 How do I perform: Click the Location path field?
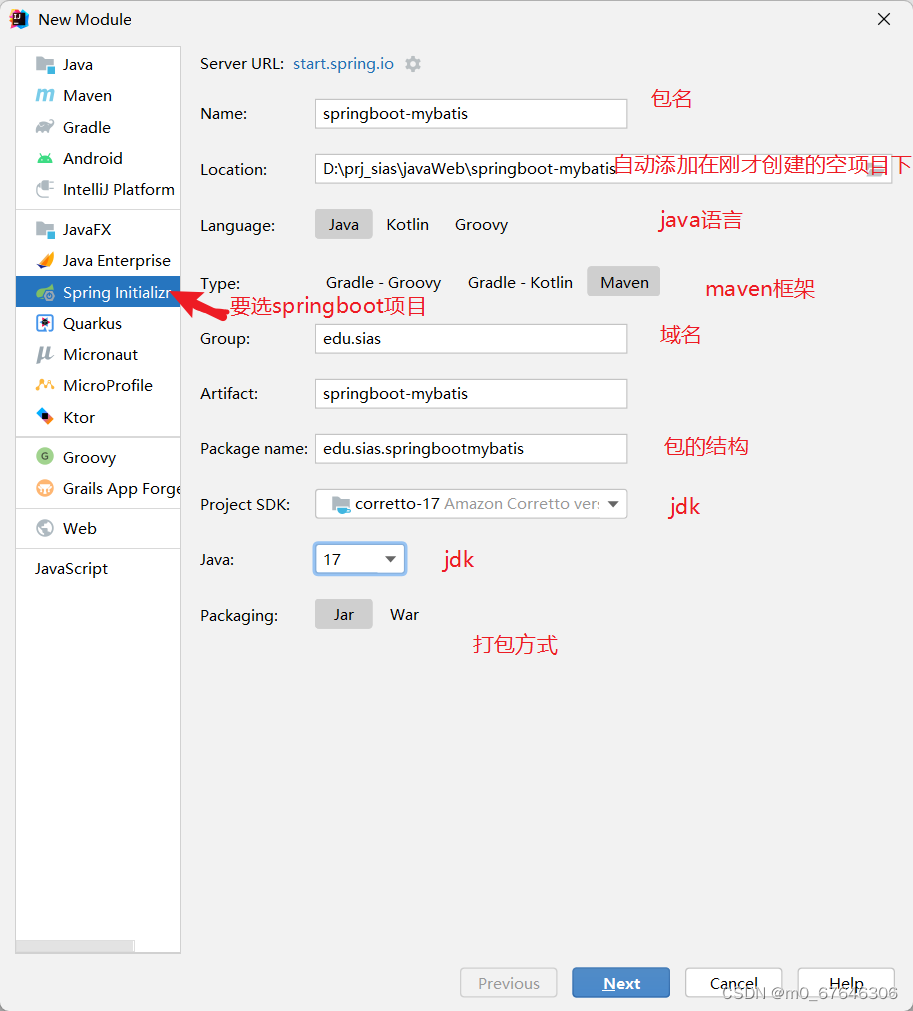tap(603, 169)
